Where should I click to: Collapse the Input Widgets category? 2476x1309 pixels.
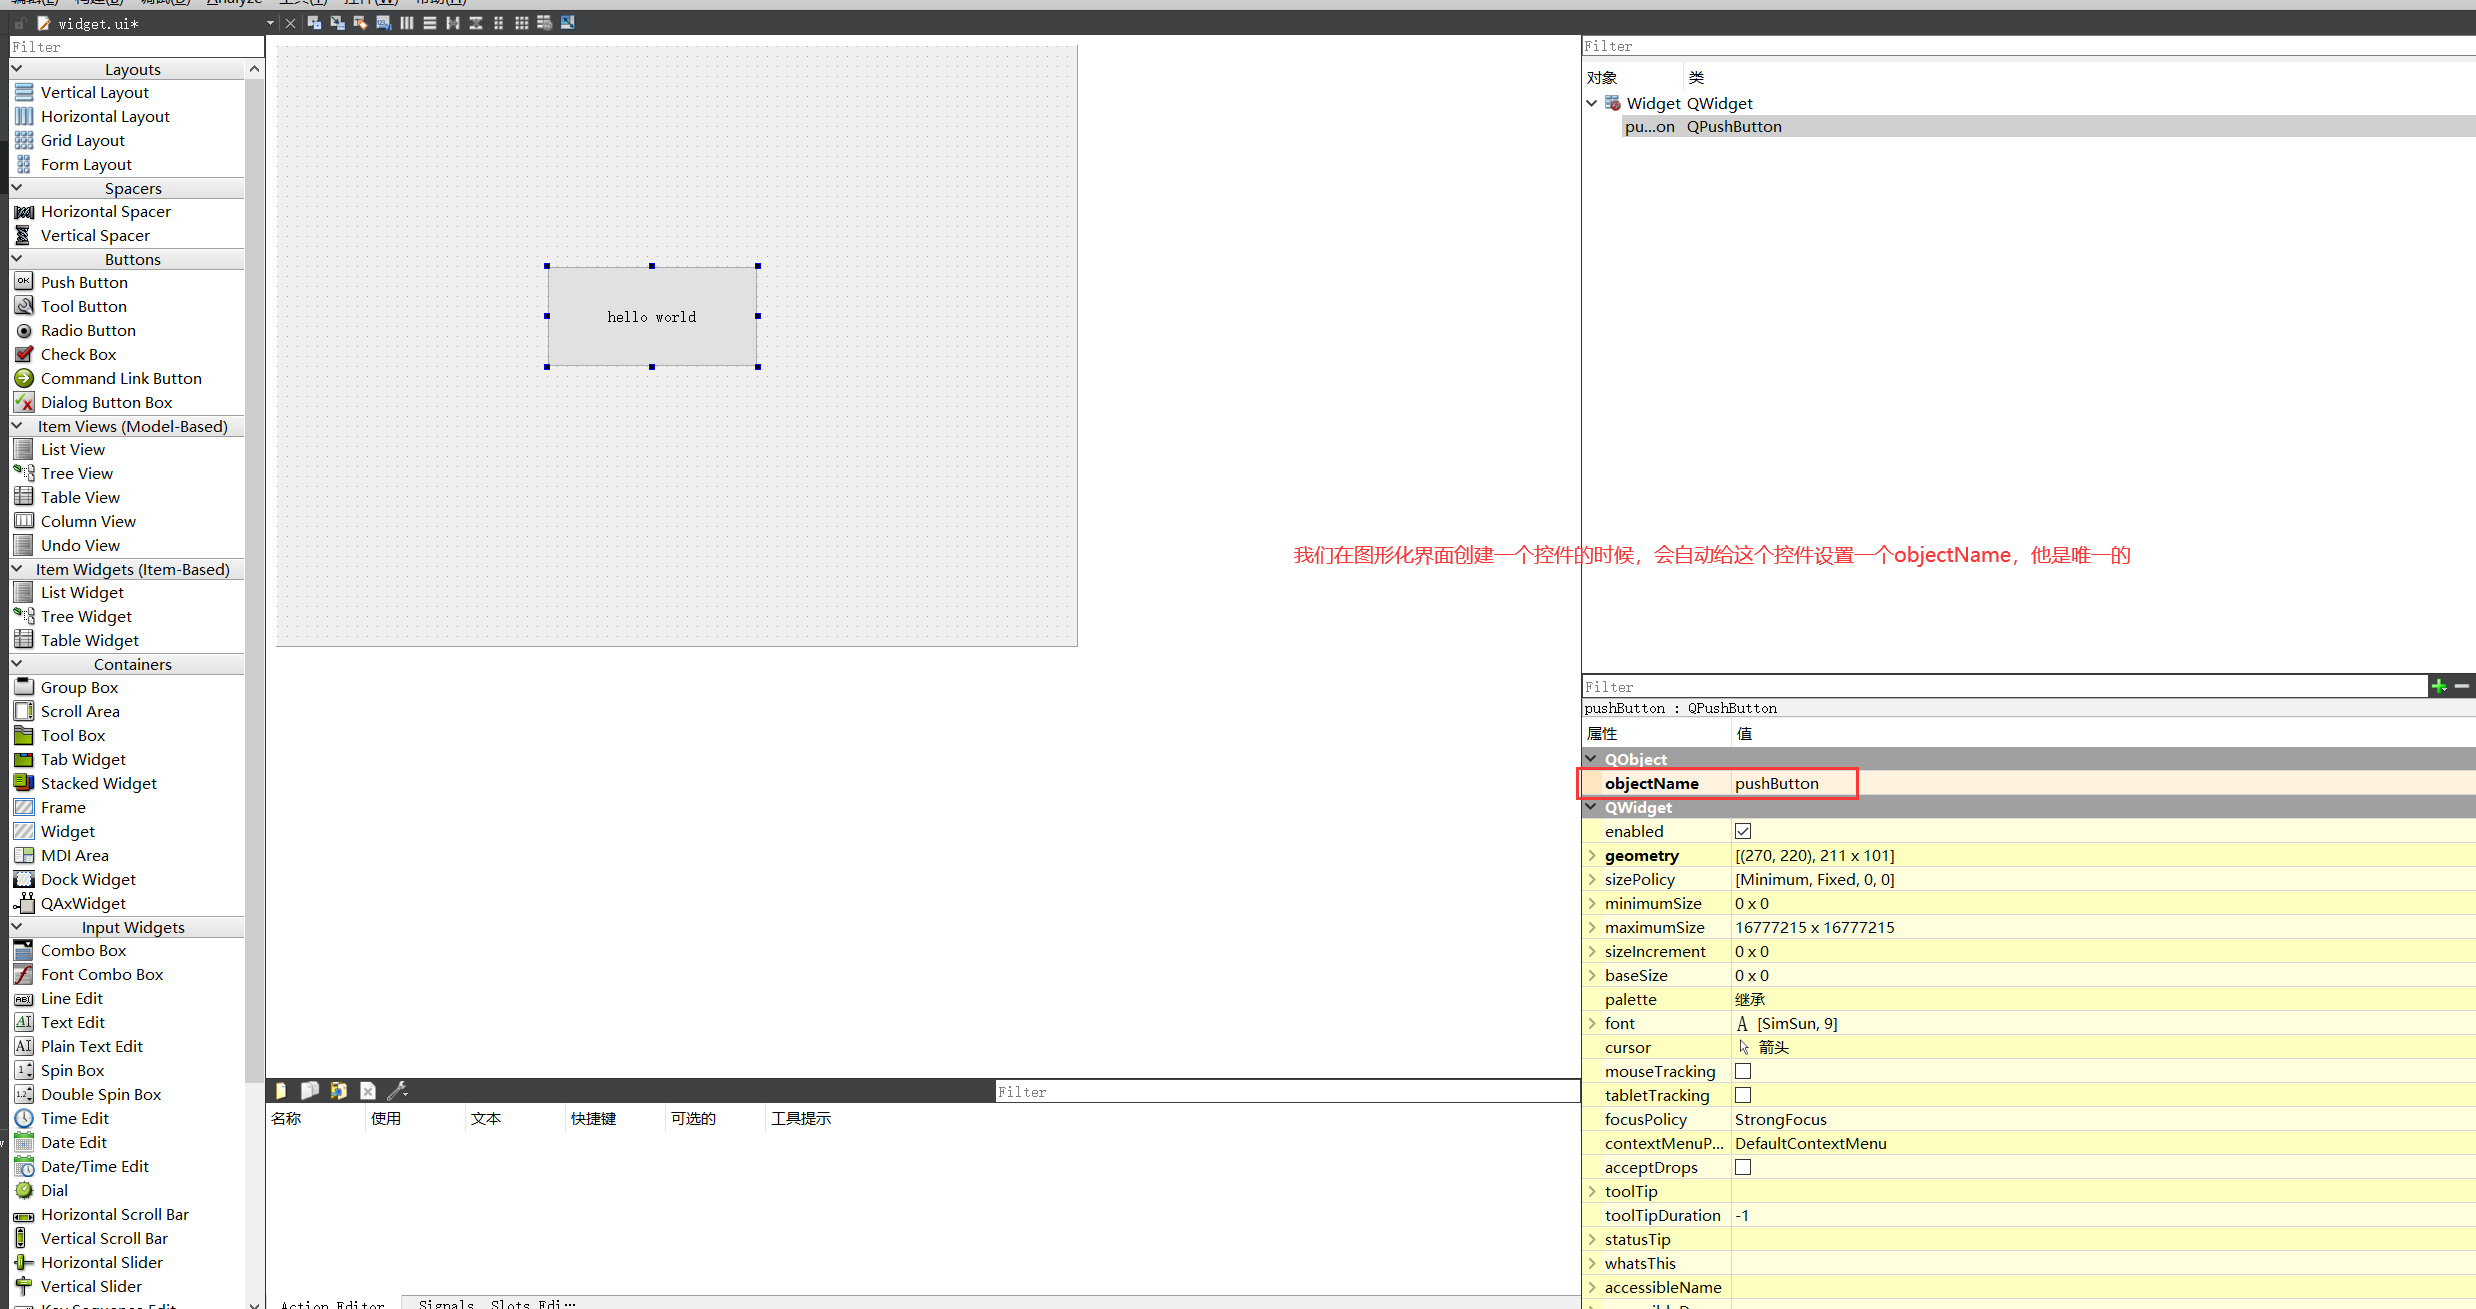17,927
